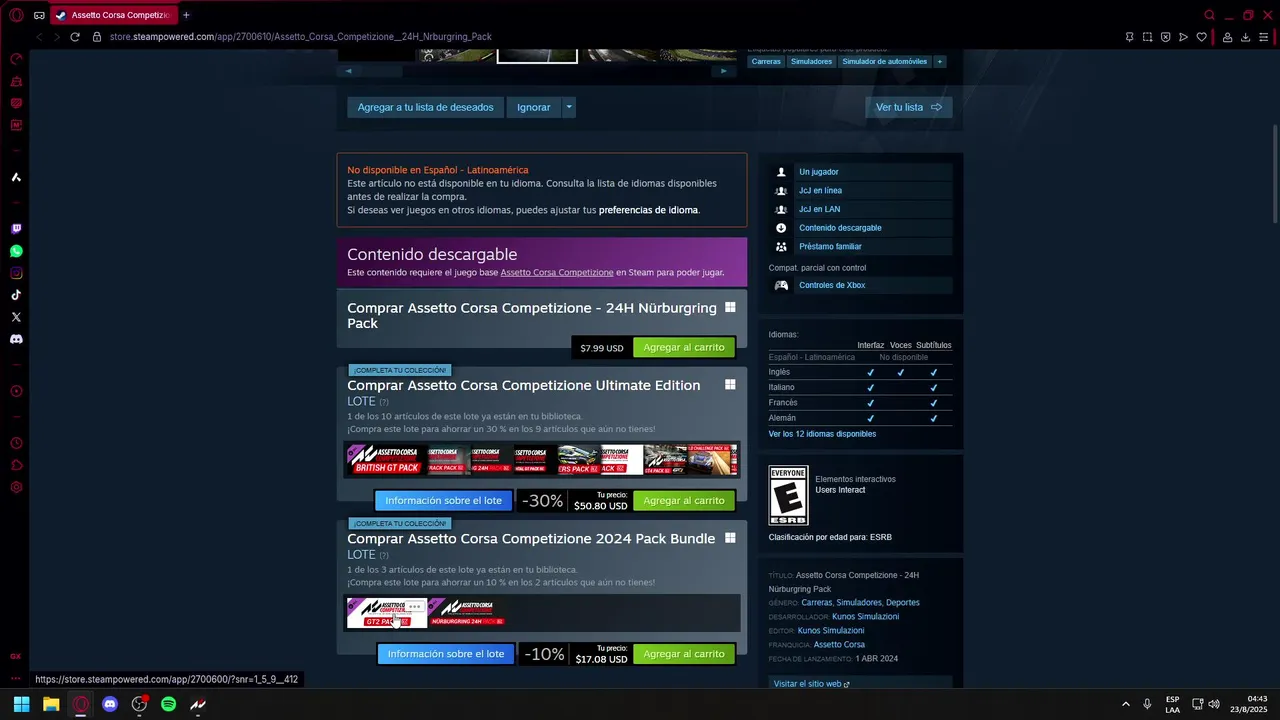1280x720 pixels.
Task: Add 2024 Pack Bundle to cart
Action: [x=684, y=654]
